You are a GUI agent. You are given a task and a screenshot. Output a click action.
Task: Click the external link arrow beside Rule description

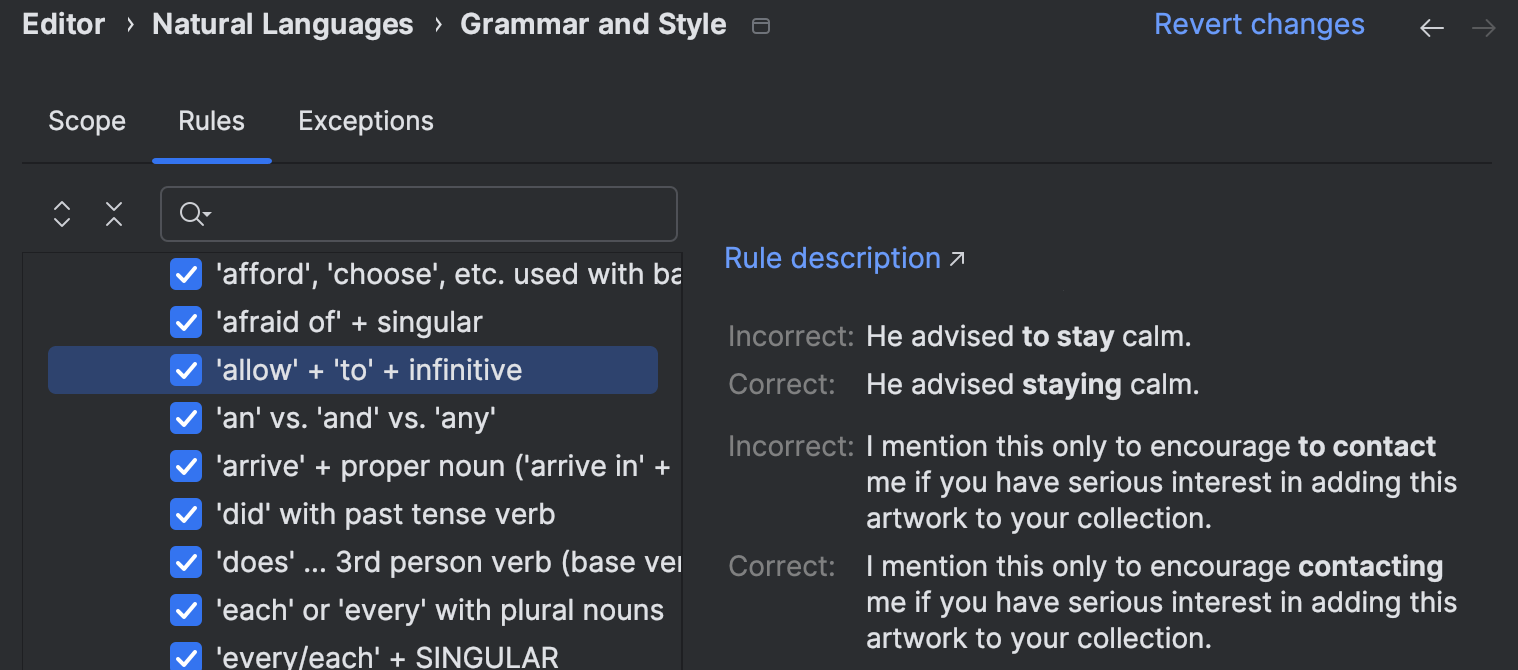pos(957,259)
